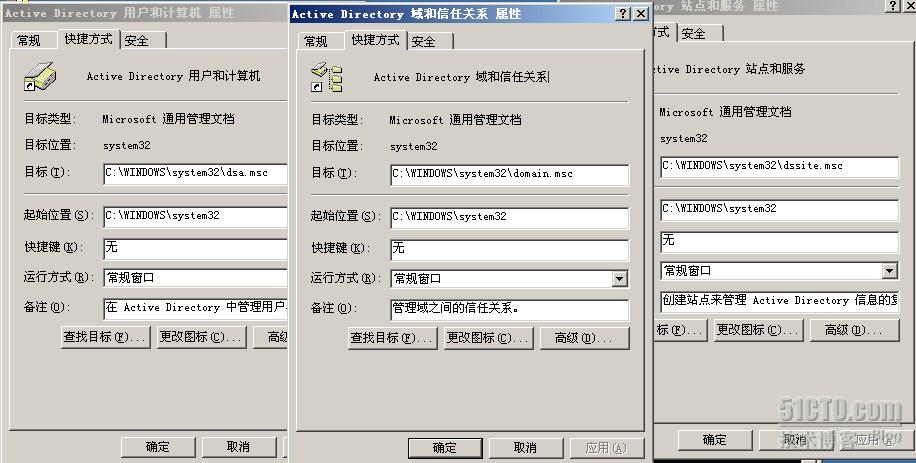The image size is (916, 463).
Task: Click Microsoft 通用管理文档 text in Domains and Trusts dialog
Action: click(x=455, y=120)
